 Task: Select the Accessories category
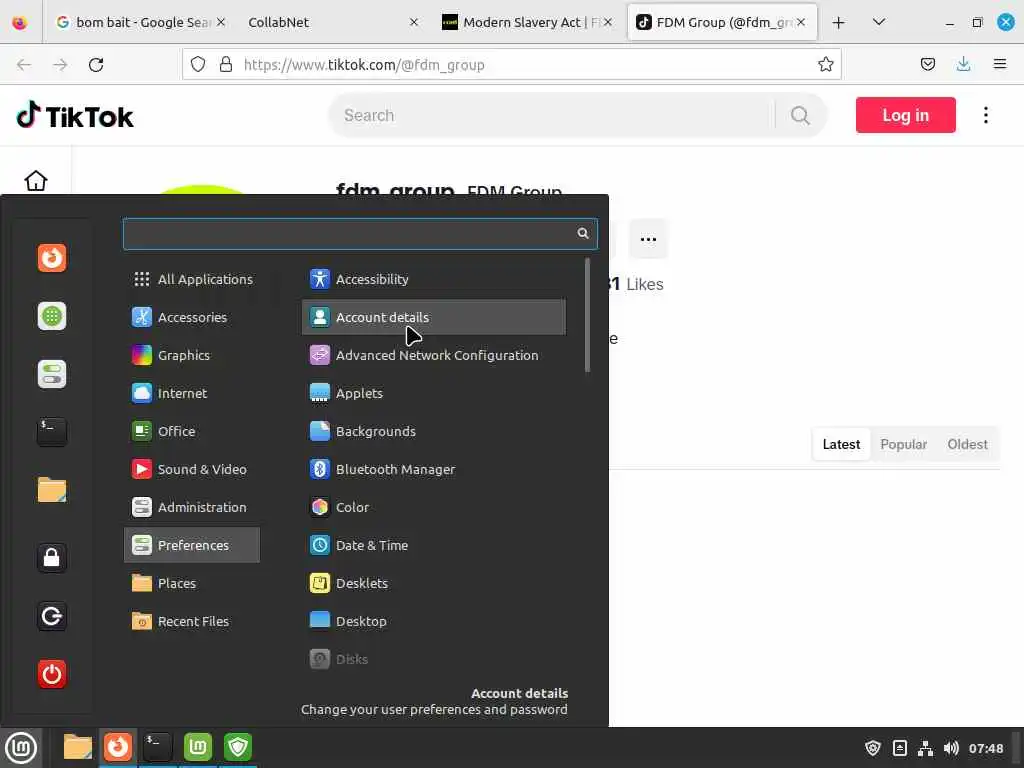click(192, 317)
